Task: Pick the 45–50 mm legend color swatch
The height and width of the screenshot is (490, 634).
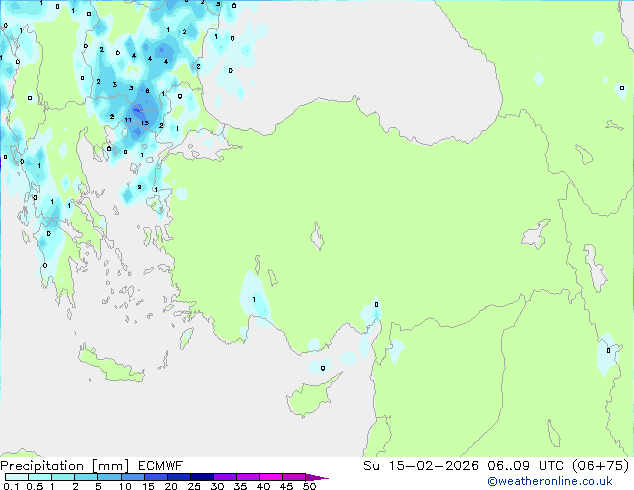Action: click(x=294, y=477)
